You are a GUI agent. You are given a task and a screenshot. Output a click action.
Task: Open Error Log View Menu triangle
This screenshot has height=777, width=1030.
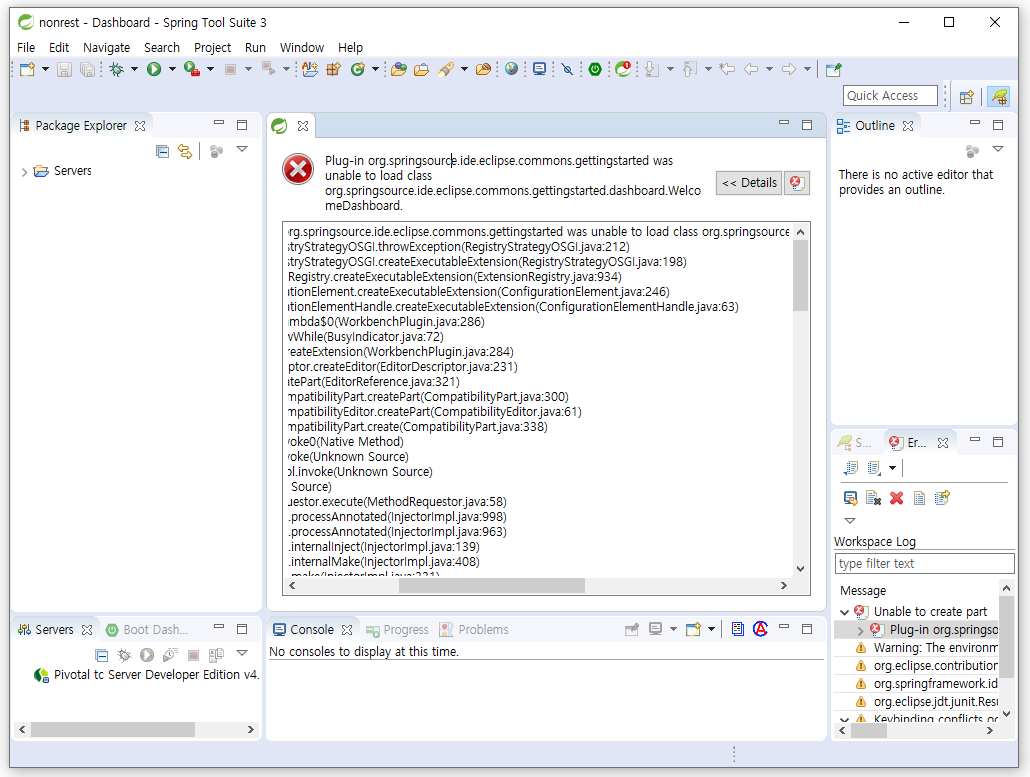[850, 521]
